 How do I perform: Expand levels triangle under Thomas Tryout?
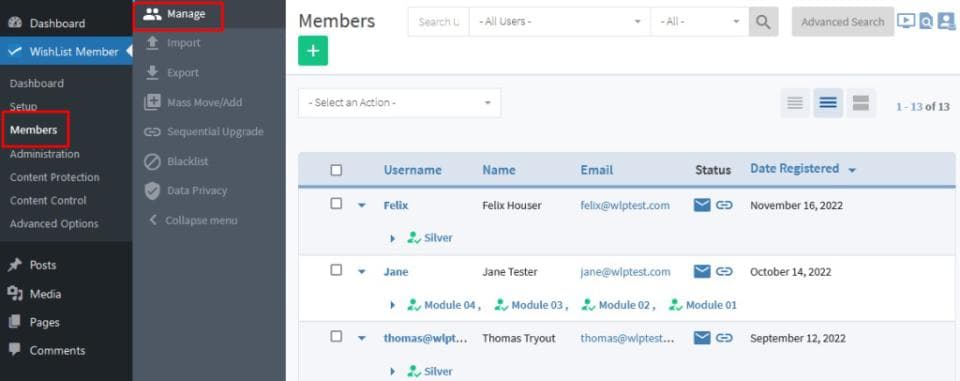tap(392, 371)
